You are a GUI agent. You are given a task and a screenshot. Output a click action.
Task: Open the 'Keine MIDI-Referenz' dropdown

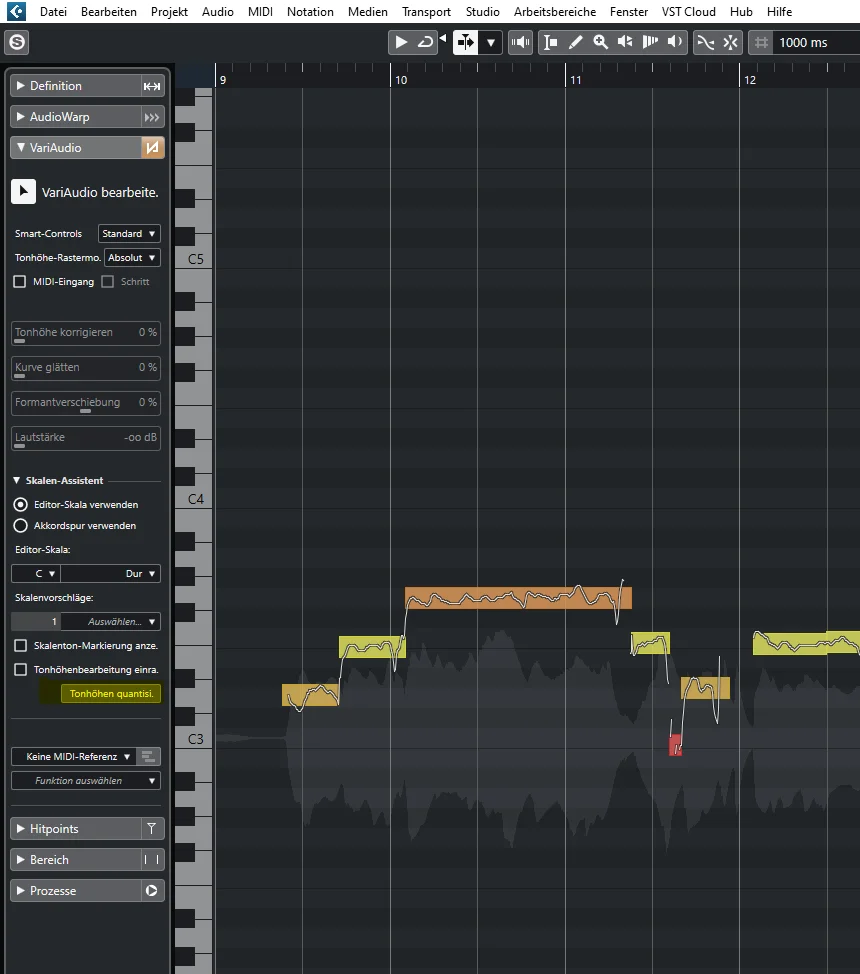click(x=73, y=757)
